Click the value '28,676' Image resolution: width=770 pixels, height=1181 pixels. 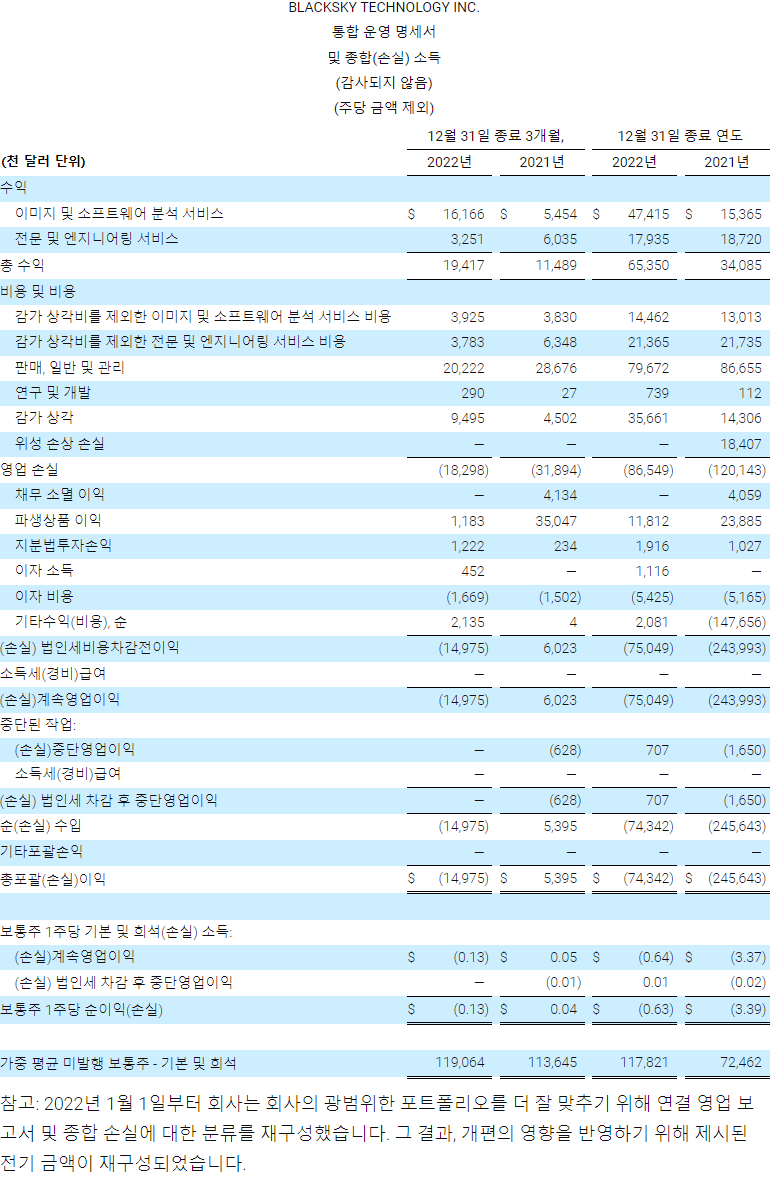(x=555, y=368)
